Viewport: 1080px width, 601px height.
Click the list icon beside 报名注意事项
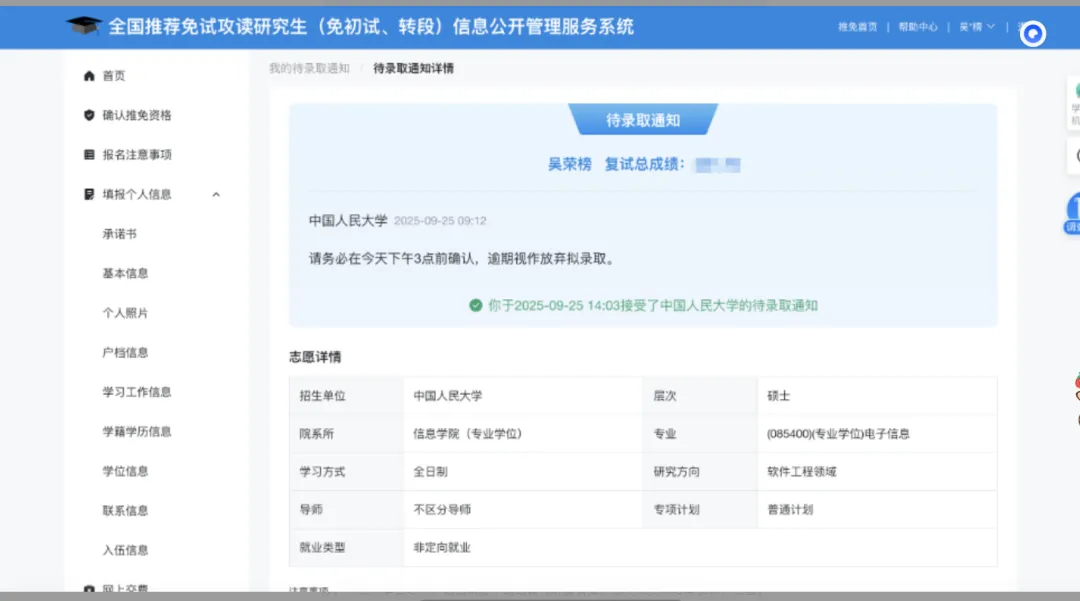point(89,154)
